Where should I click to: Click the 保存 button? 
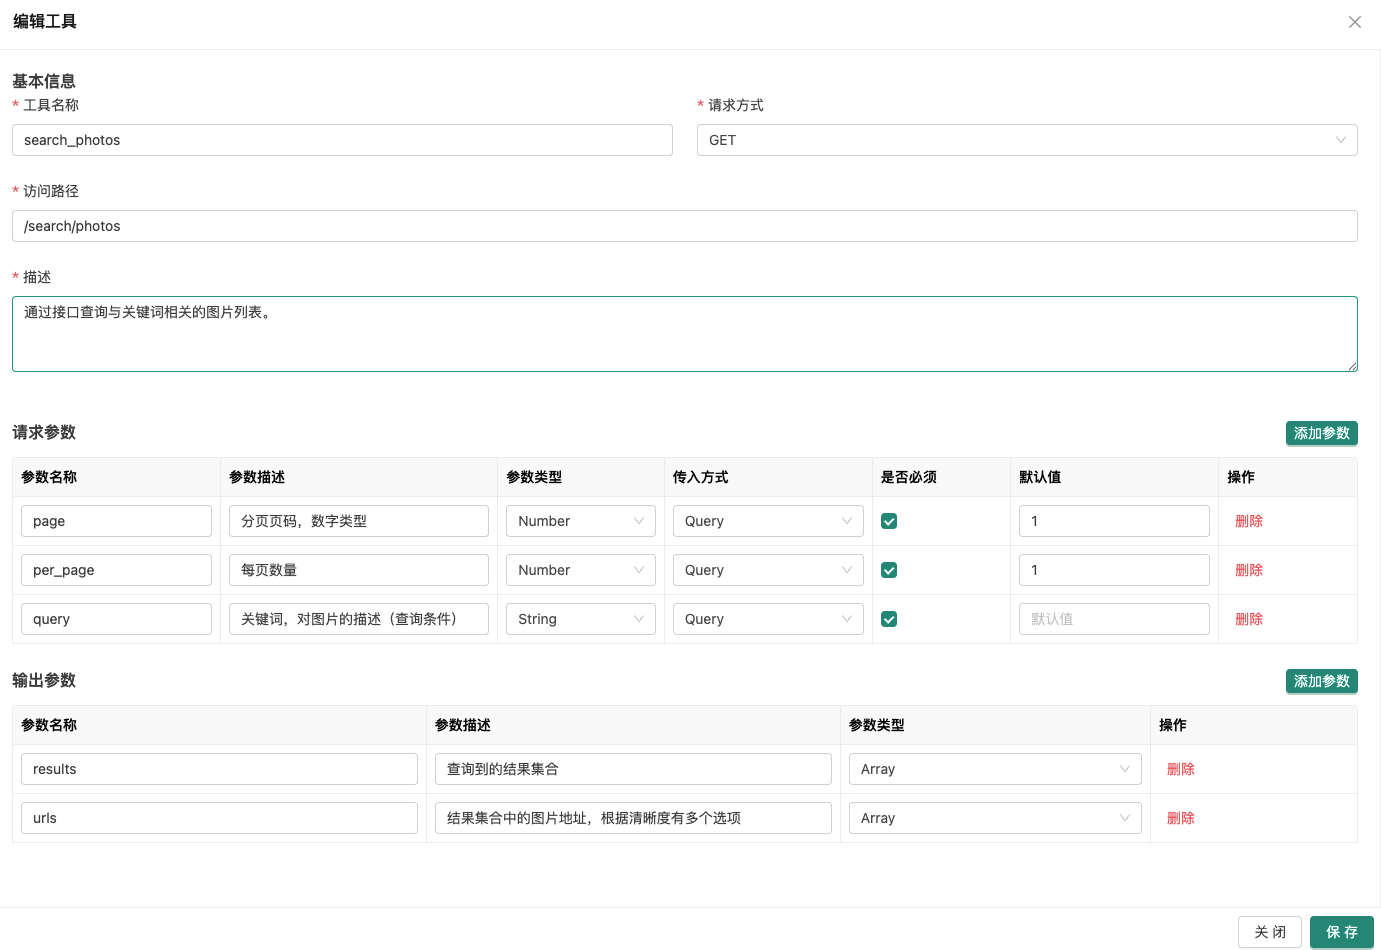(1341, 932)
